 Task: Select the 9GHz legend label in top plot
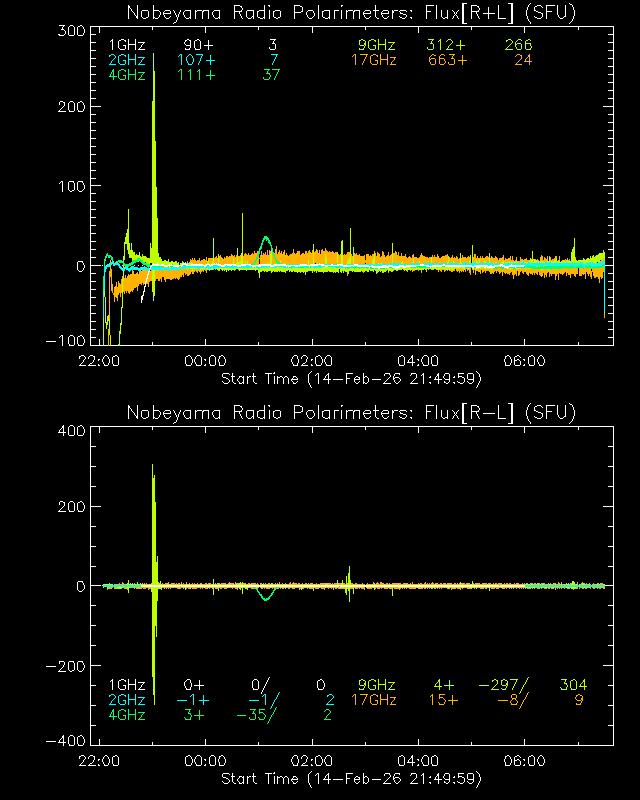(377, 46)
